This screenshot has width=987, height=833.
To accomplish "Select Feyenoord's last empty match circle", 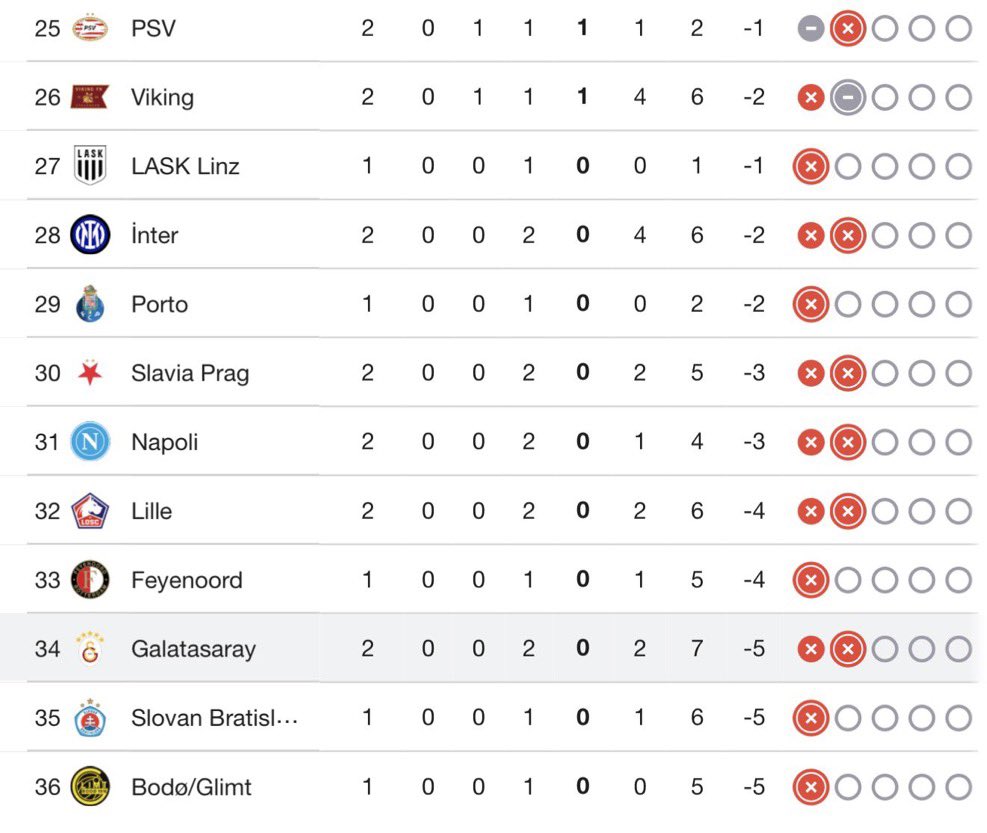I will pos(959,580).
